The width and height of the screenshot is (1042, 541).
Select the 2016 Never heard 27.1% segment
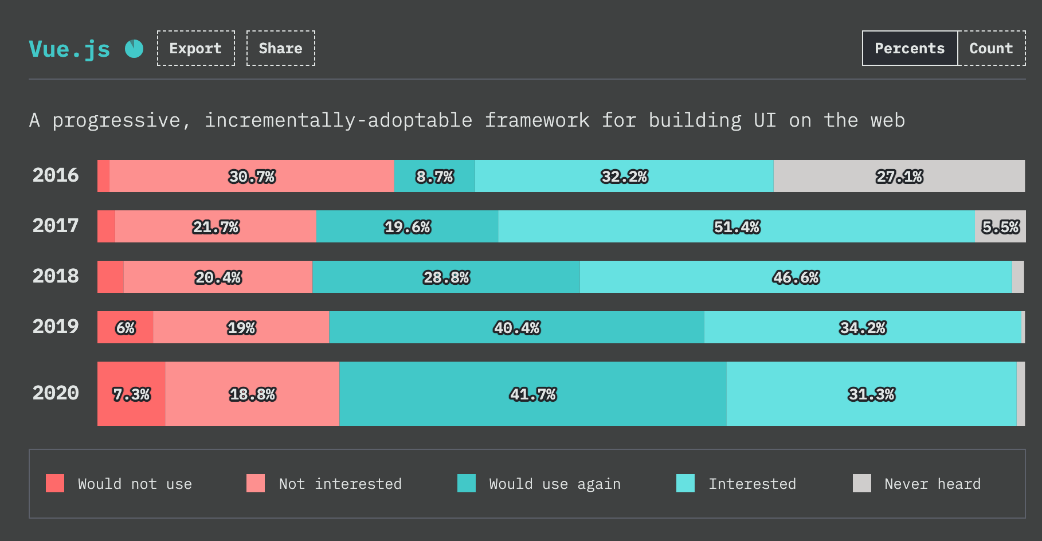[899, 176]
